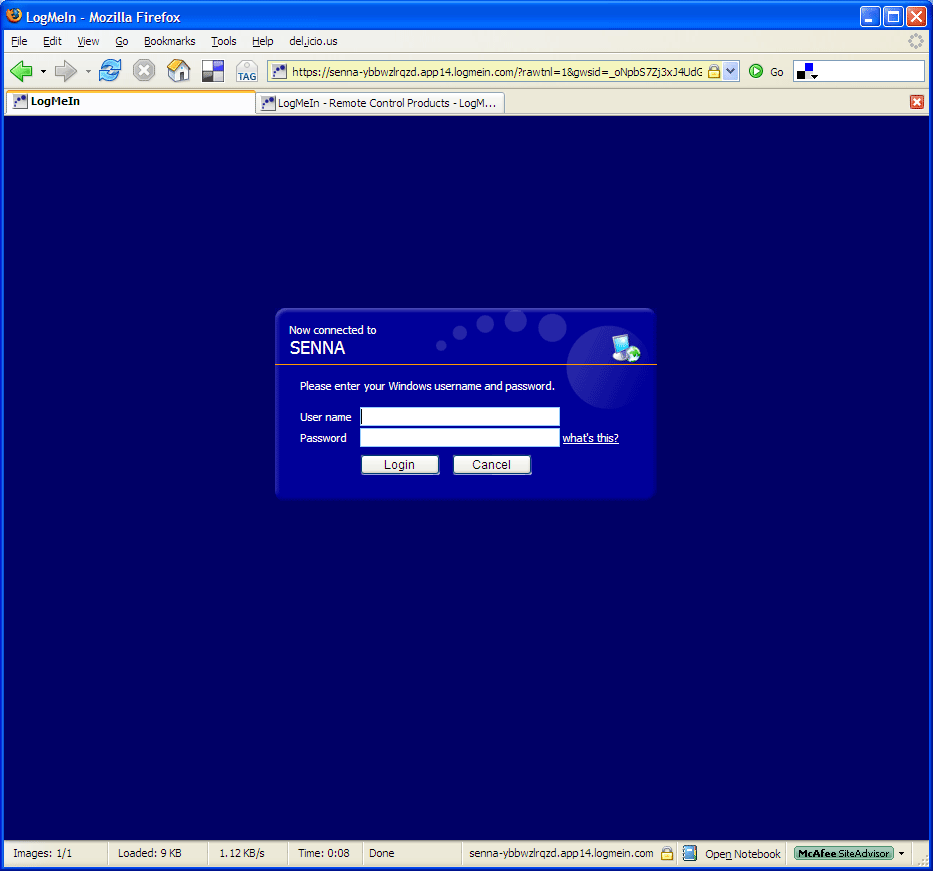Click the Stop loading icon

[x=143, y=71]
